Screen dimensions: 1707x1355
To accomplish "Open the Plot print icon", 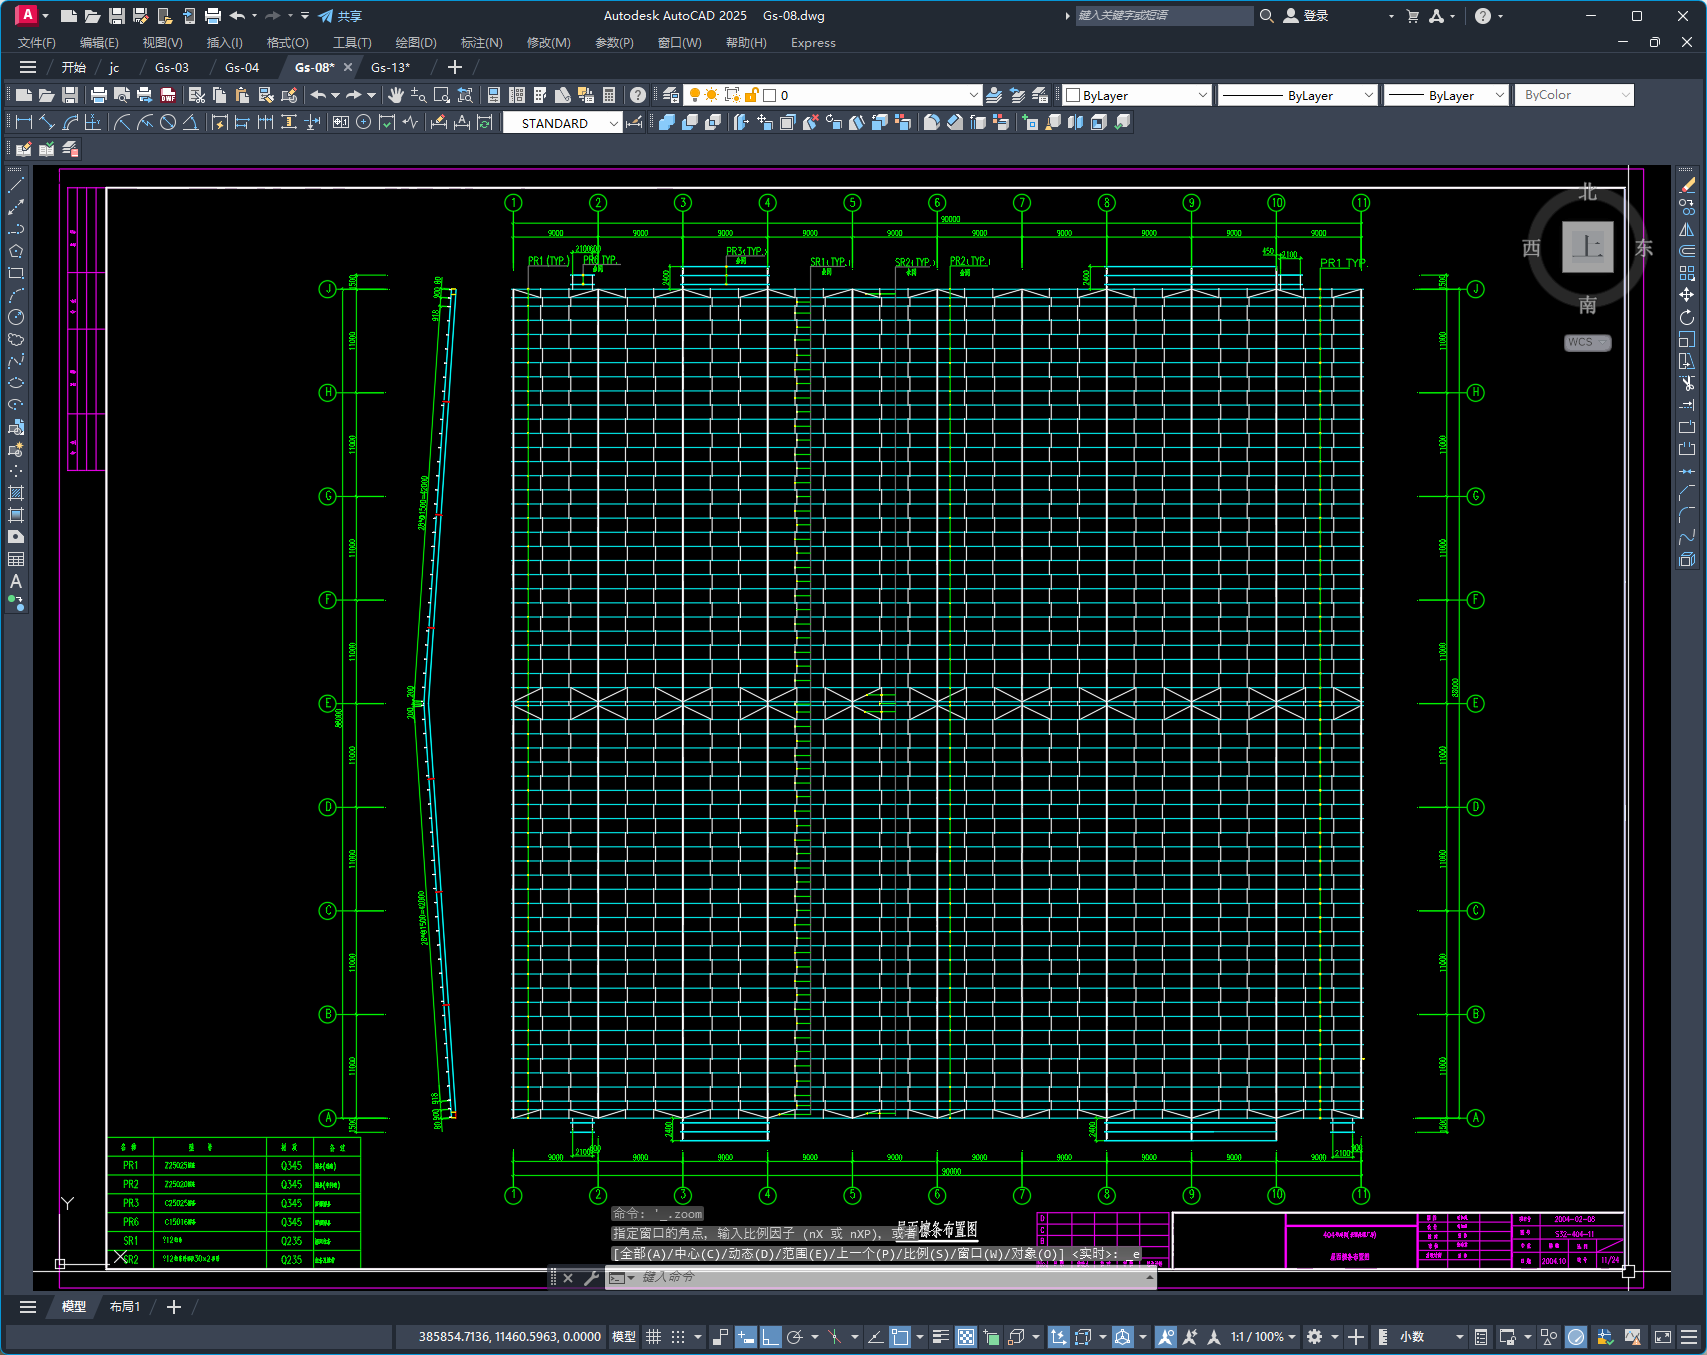I will pos(98,95).
